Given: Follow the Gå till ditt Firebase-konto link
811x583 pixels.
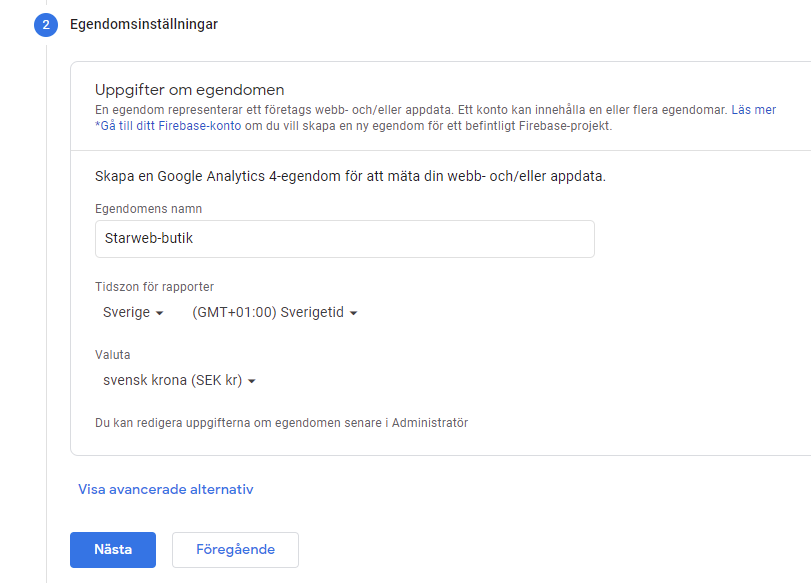Looking at the screenshot, I should [x=168, y=126].
